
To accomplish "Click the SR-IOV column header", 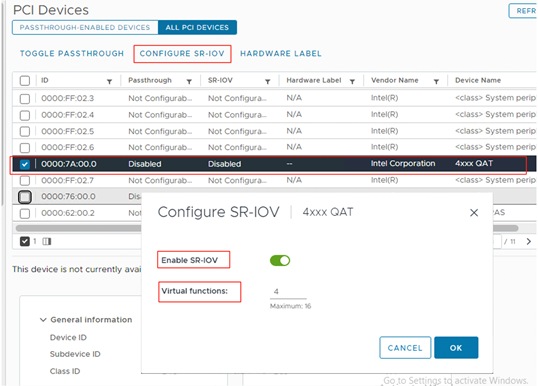I will pyautogui.click(x=220, y=80).
